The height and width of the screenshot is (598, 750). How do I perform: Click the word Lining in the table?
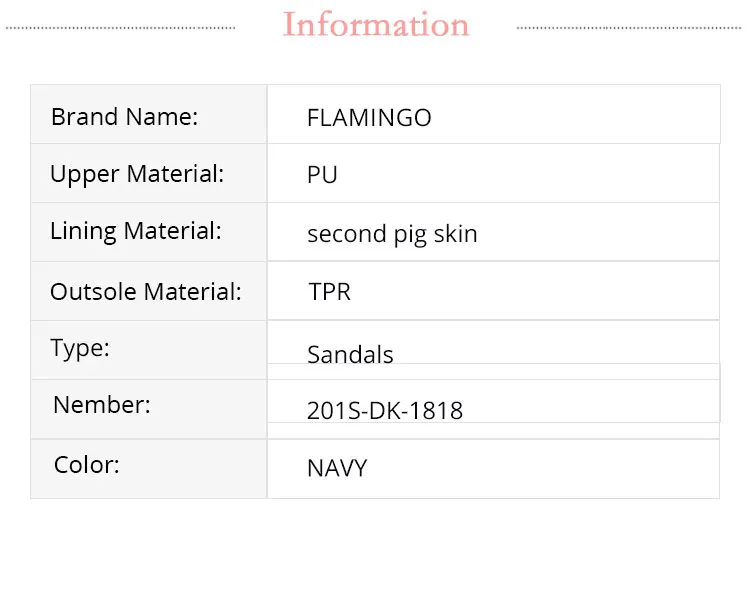point(83,231)
